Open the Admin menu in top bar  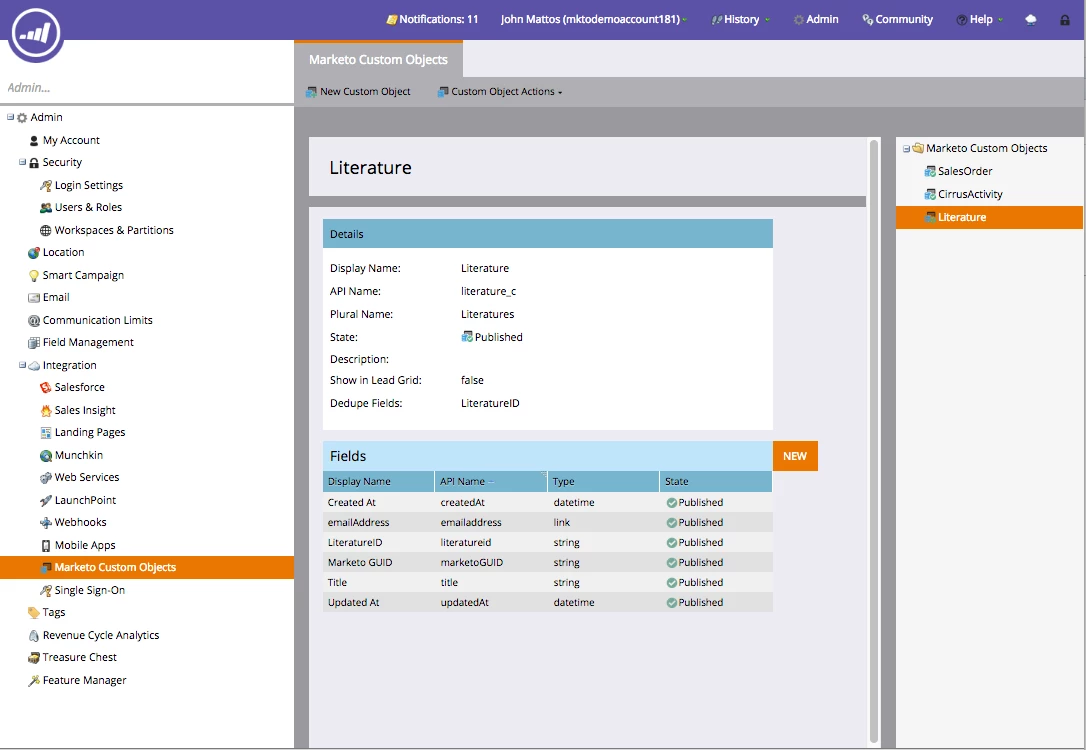click(x=816, y=19)
